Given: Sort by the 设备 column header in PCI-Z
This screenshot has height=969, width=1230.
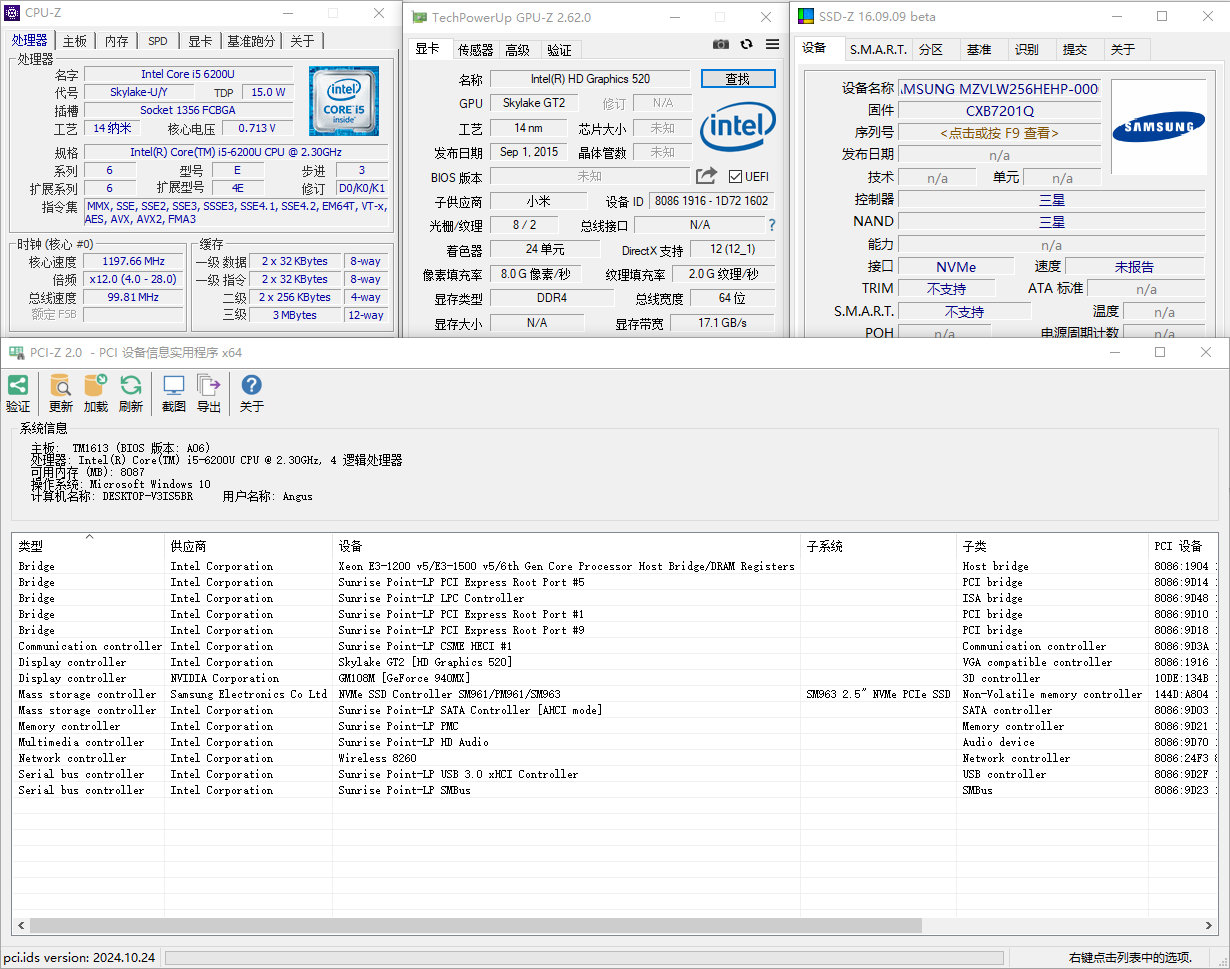Looking at the screenshot, I should (567, 546).
